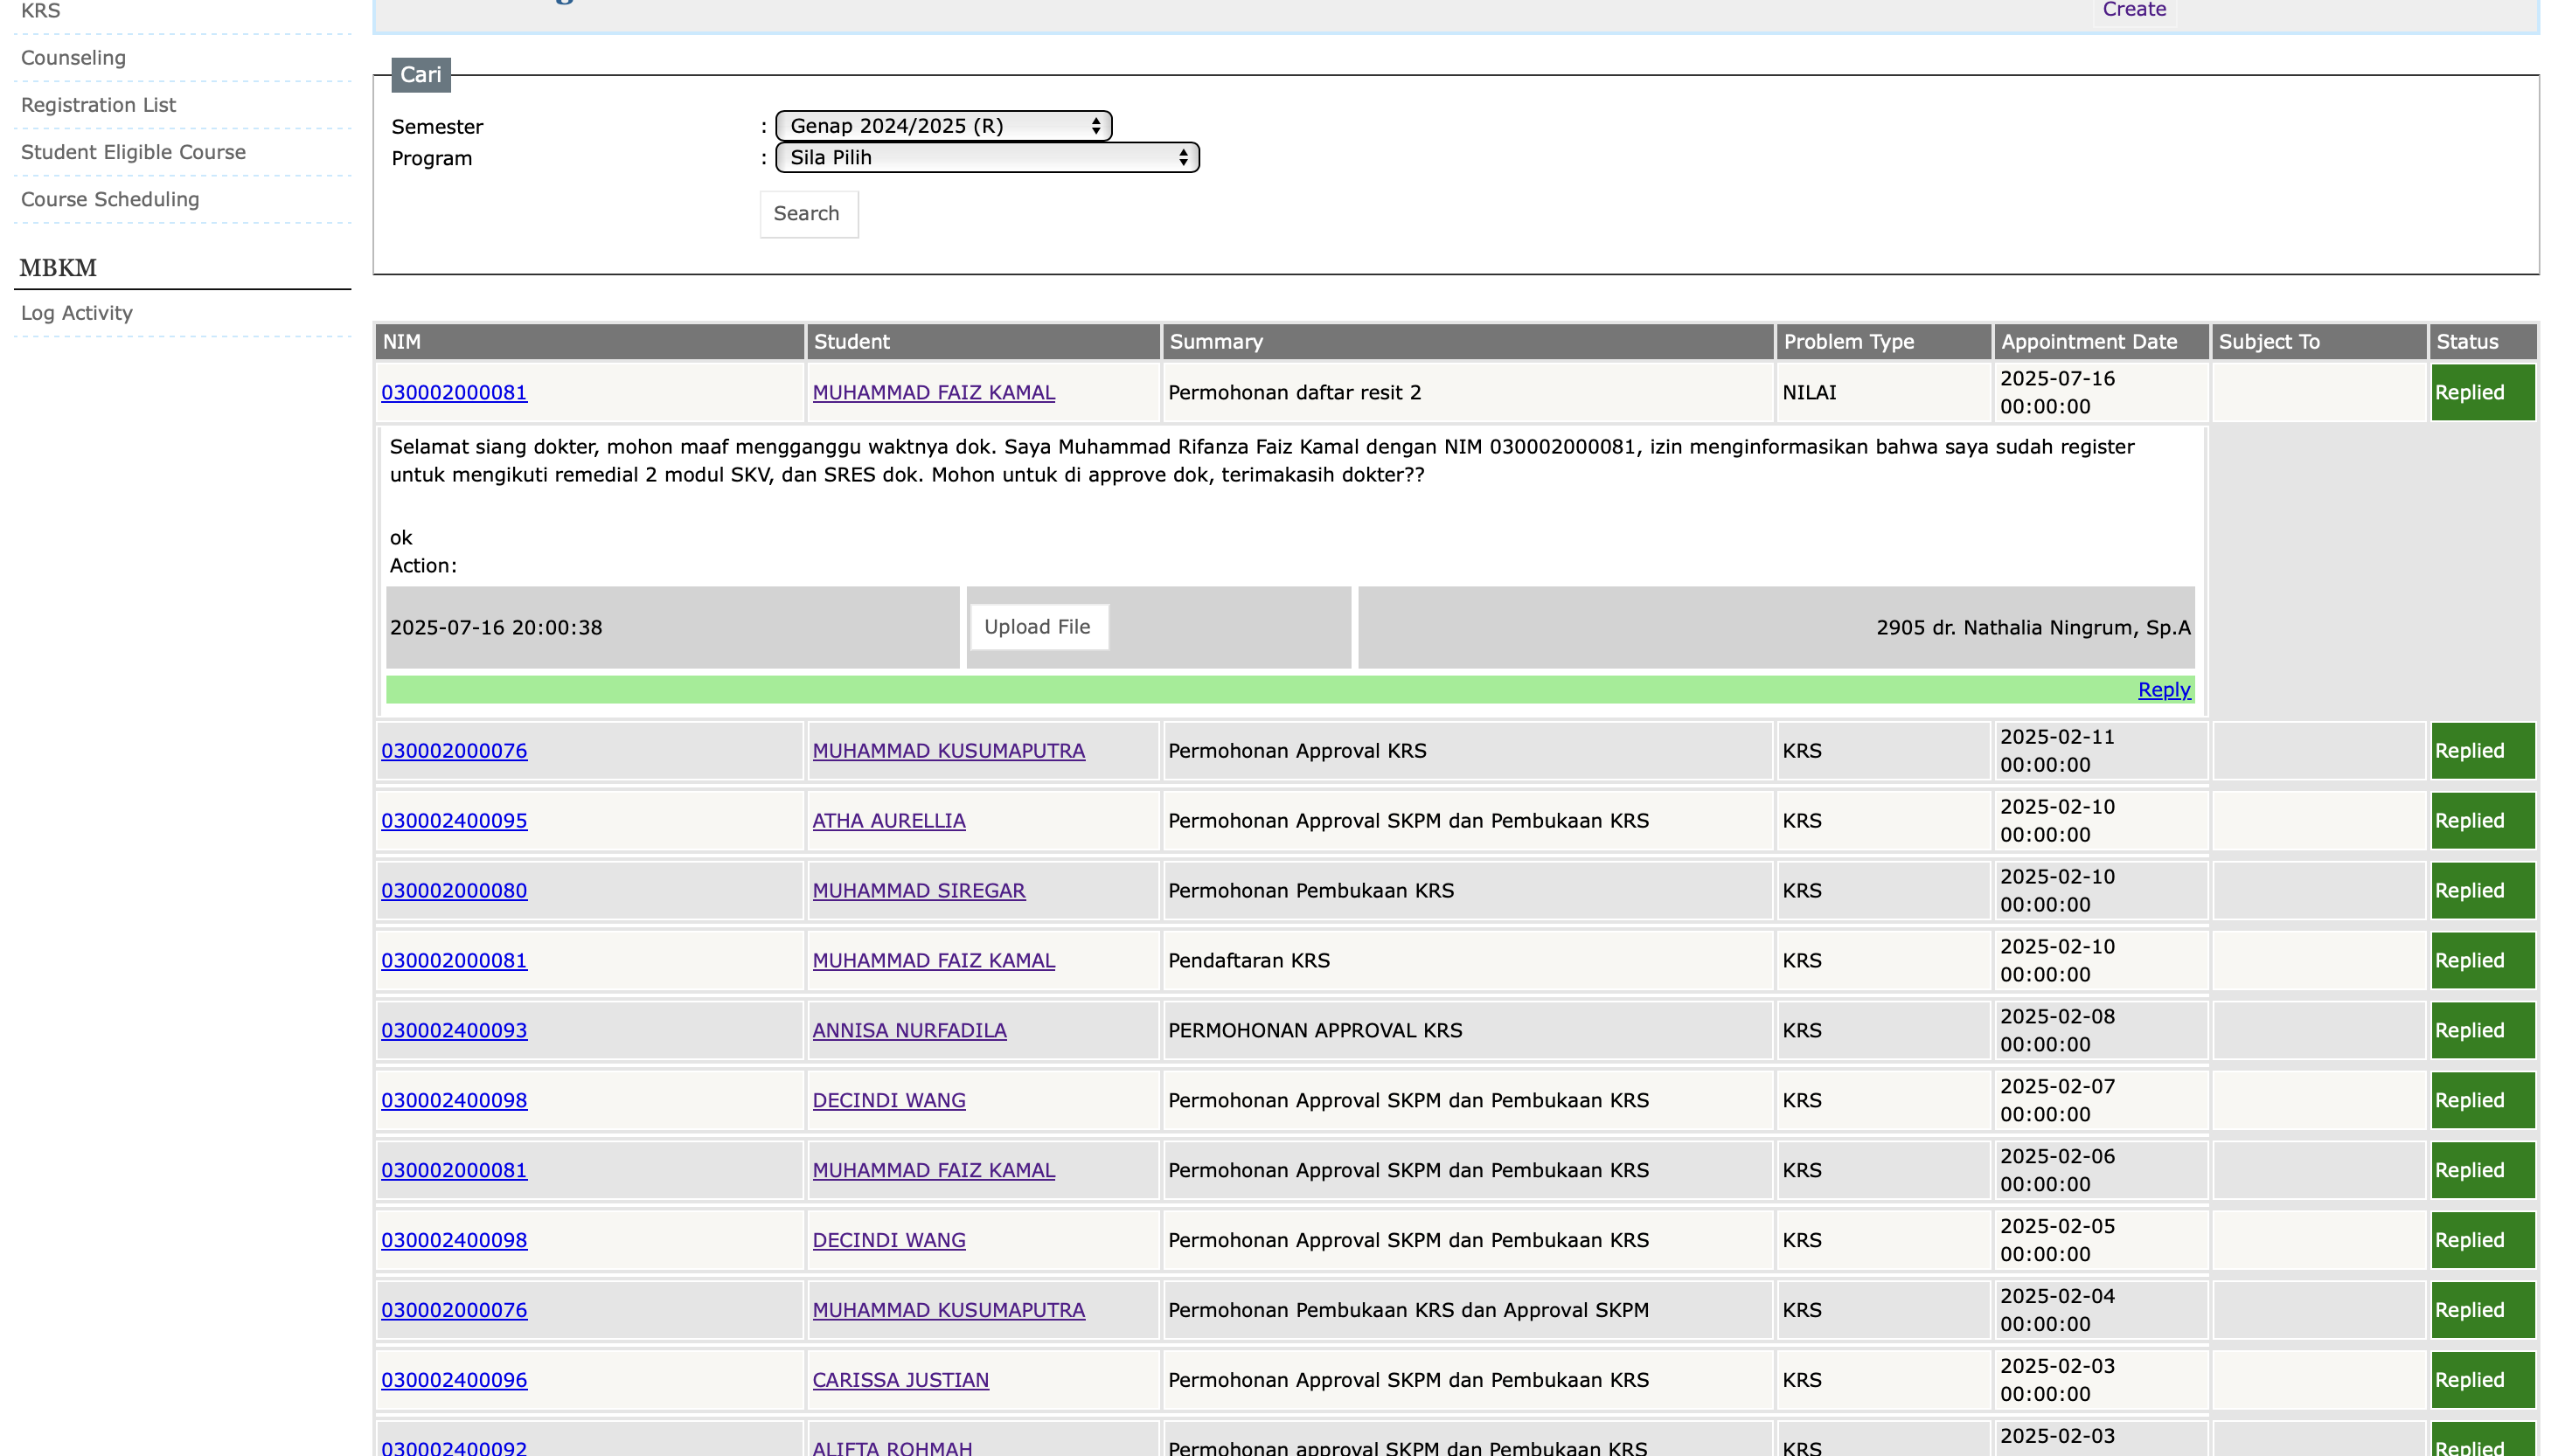Click the Summary column header
This screenshot has width=2558, height=1456.
coord(1215,342)
